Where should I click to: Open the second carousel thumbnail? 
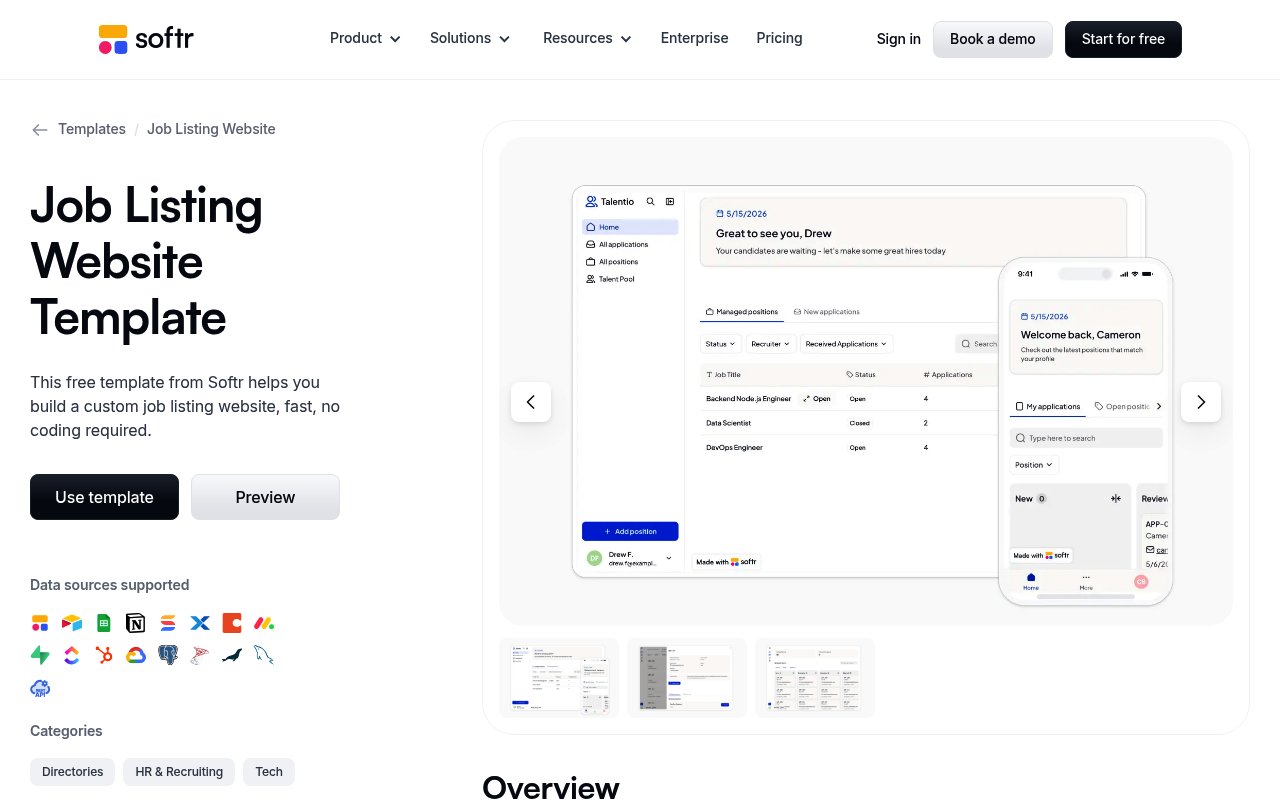click(x=687, y=678)
